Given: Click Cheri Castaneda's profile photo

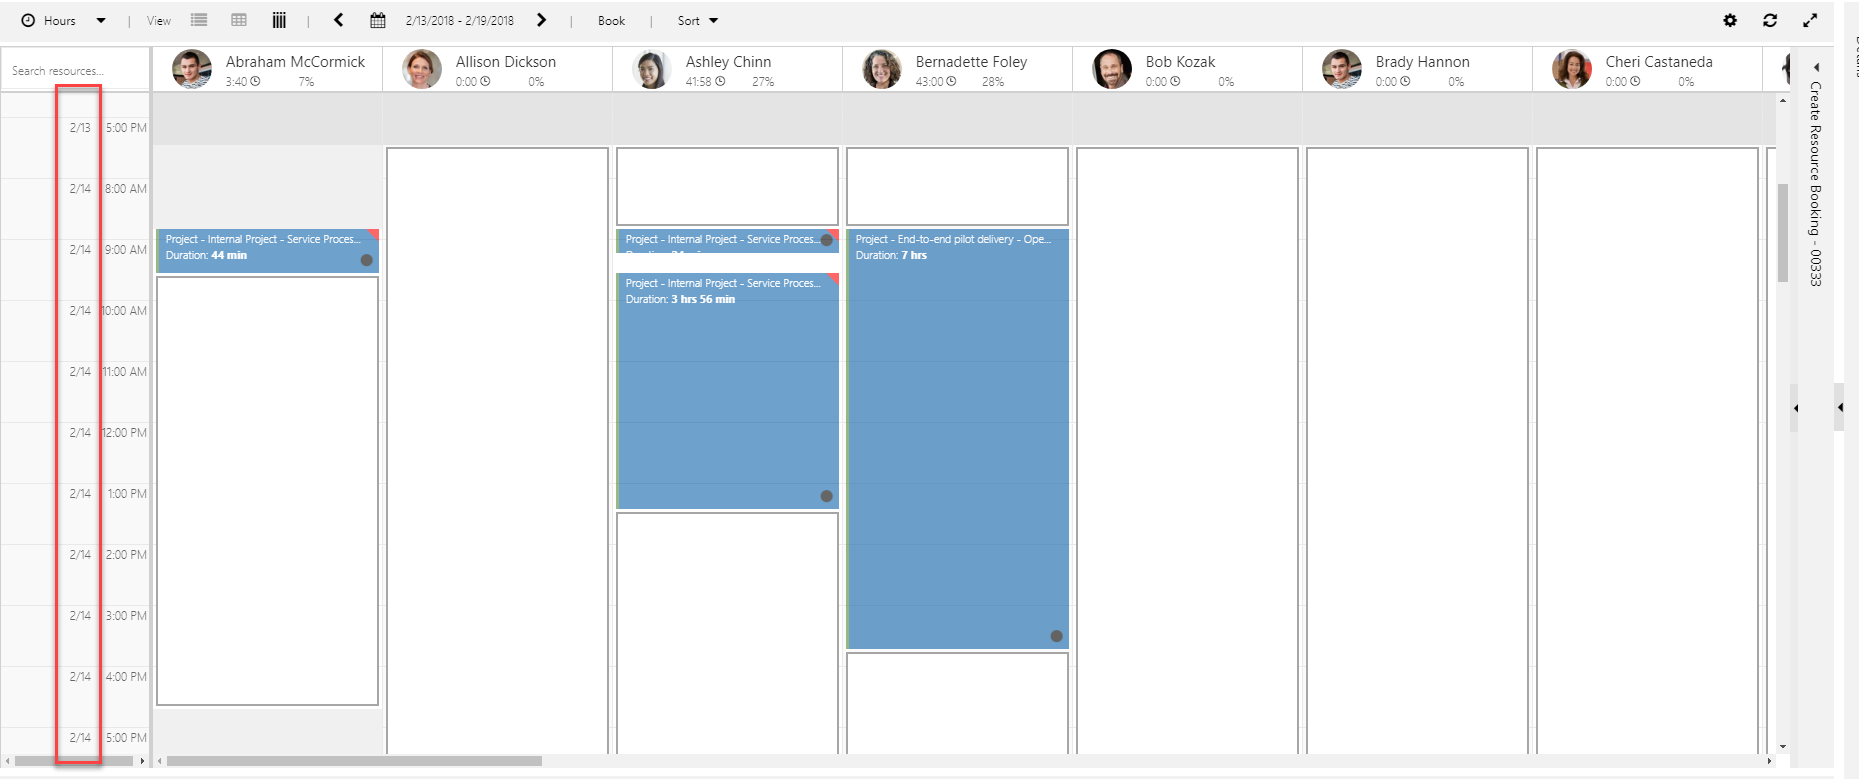Looking at the screenshot, I should (x=1571, y=69).
